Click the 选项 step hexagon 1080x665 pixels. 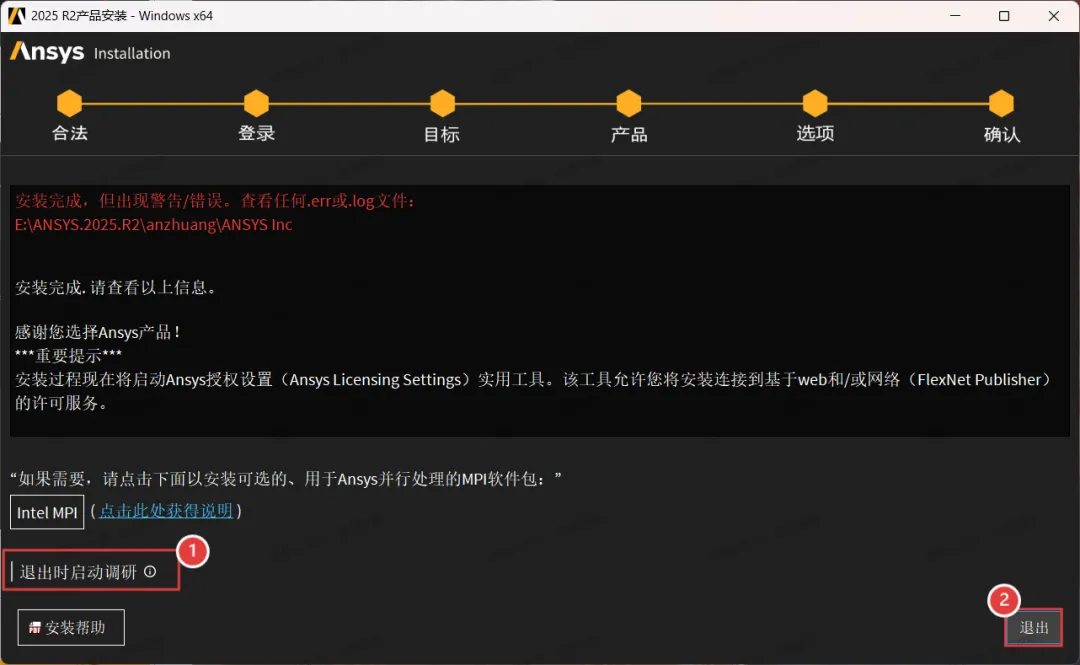tap(815, 103)
